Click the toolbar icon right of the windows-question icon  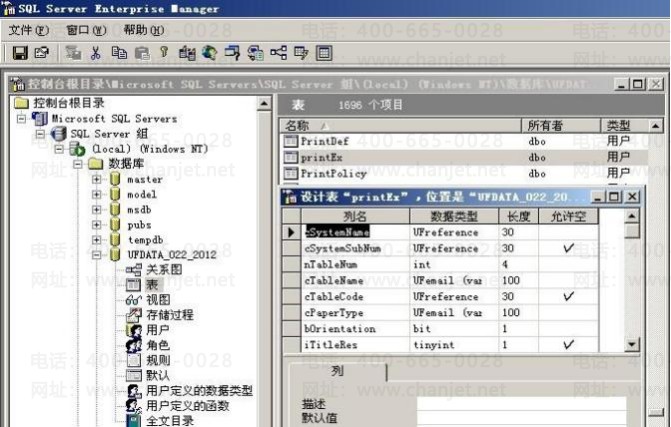(x=255, y=53)
